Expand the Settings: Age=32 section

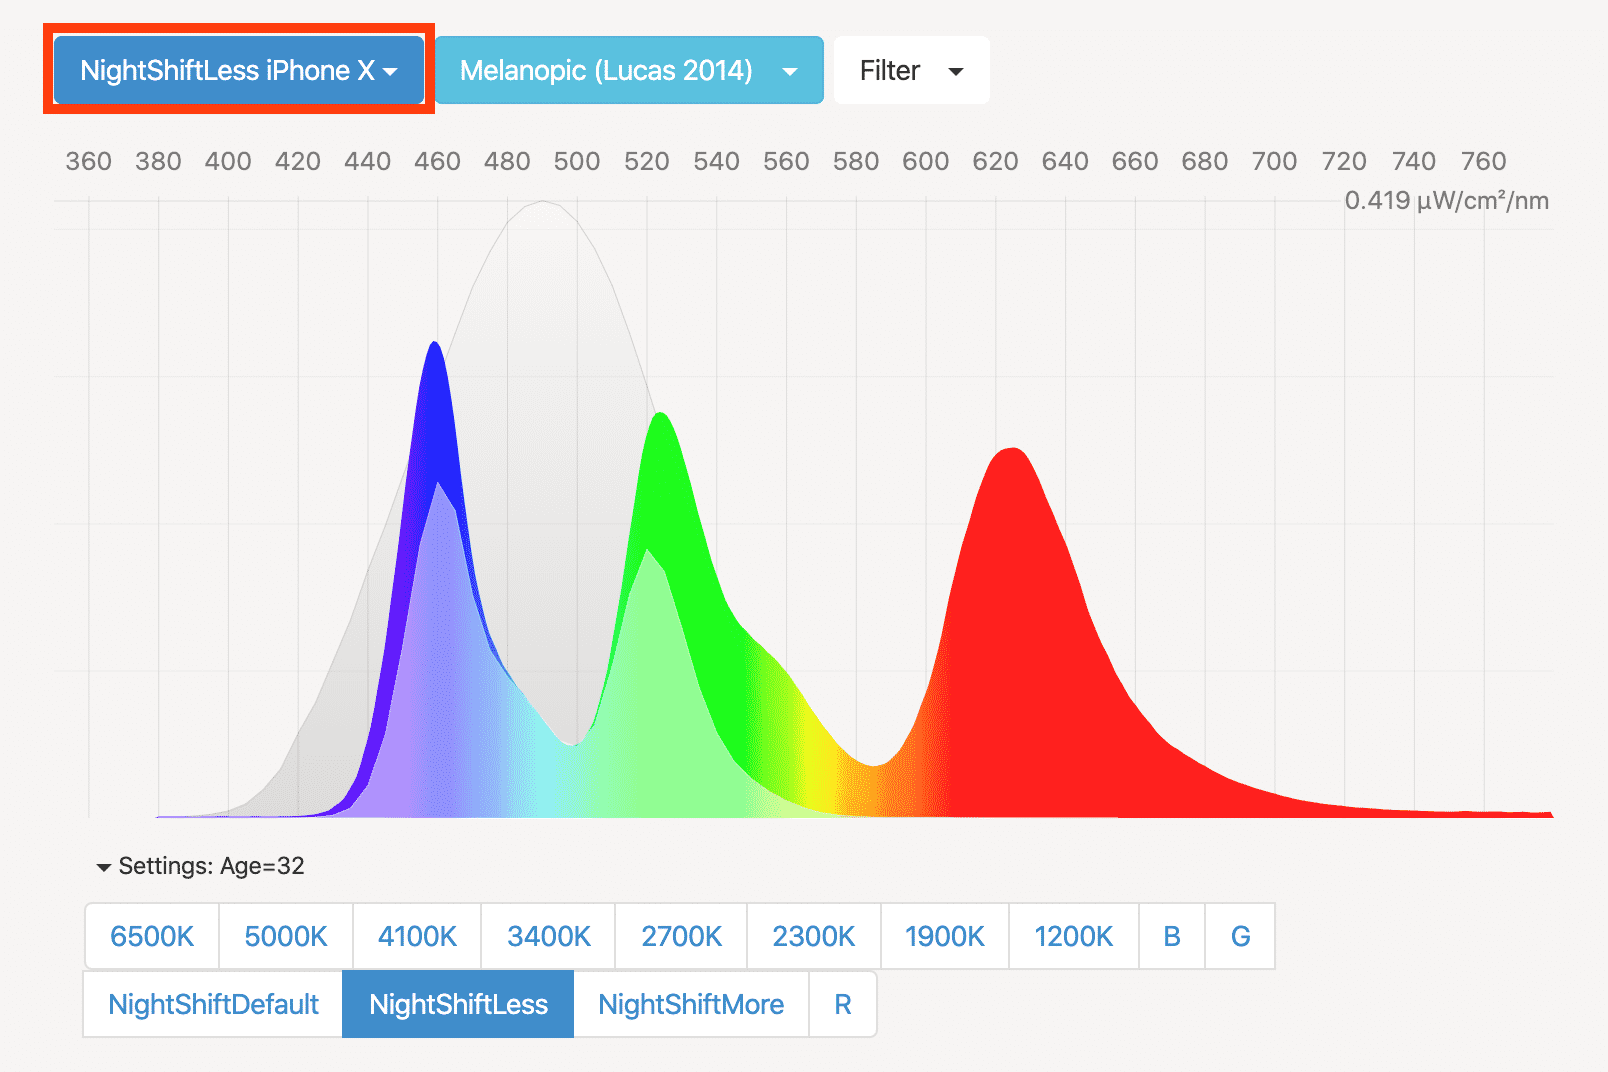(200, 866)
